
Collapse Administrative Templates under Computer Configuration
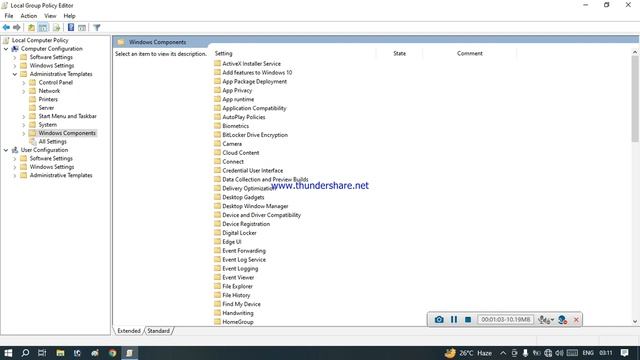click(x=15, y=74)
